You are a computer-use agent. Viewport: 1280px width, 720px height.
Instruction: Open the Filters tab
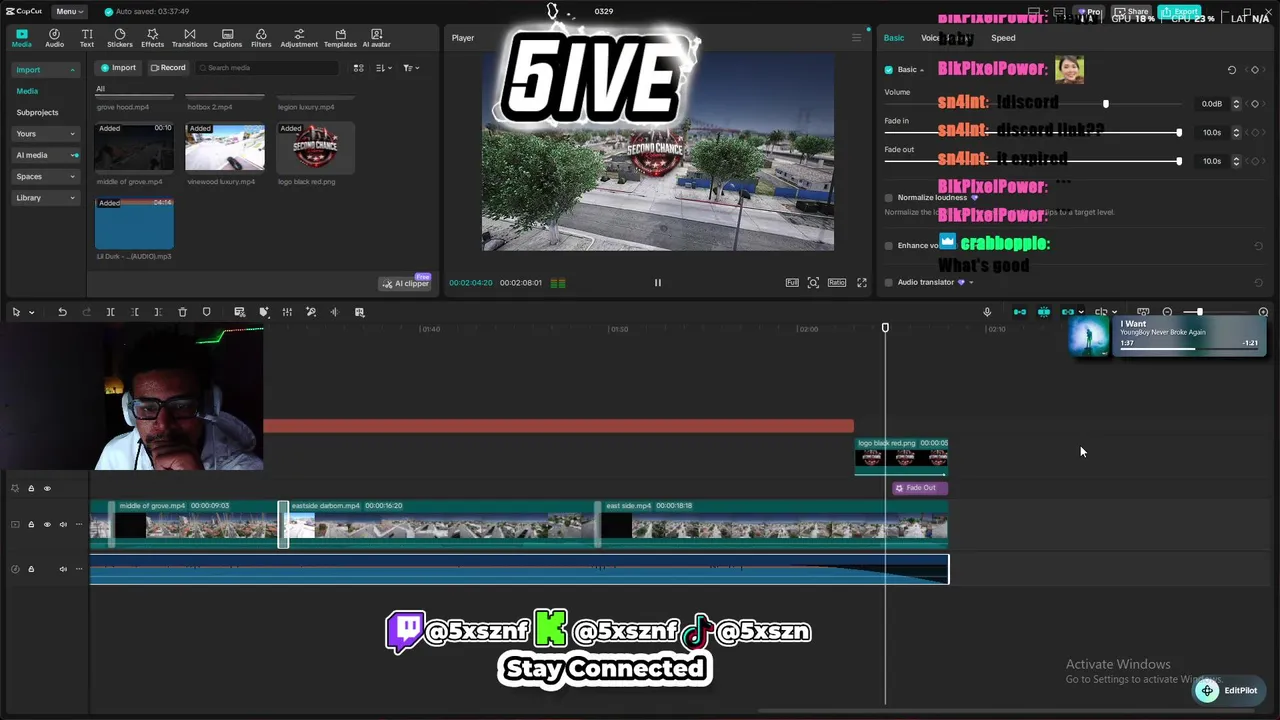coord(261,38)
